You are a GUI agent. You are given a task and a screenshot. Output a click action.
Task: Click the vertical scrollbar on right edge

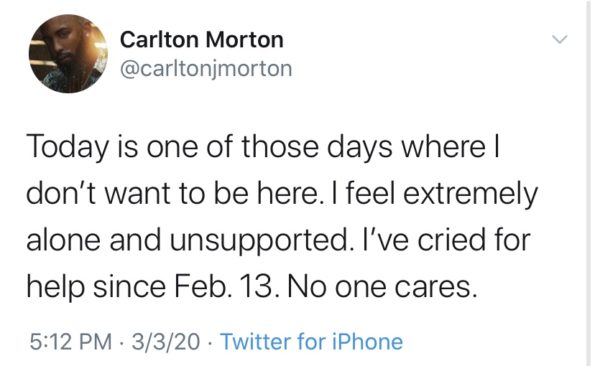588,183
